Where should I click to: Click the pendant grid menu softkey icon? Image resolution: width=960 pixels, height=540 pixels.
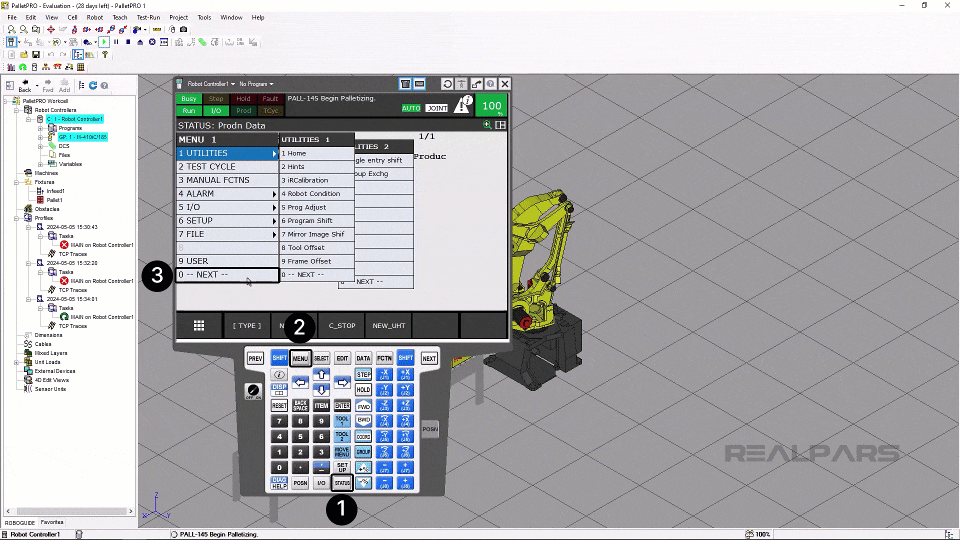[199, 326]
